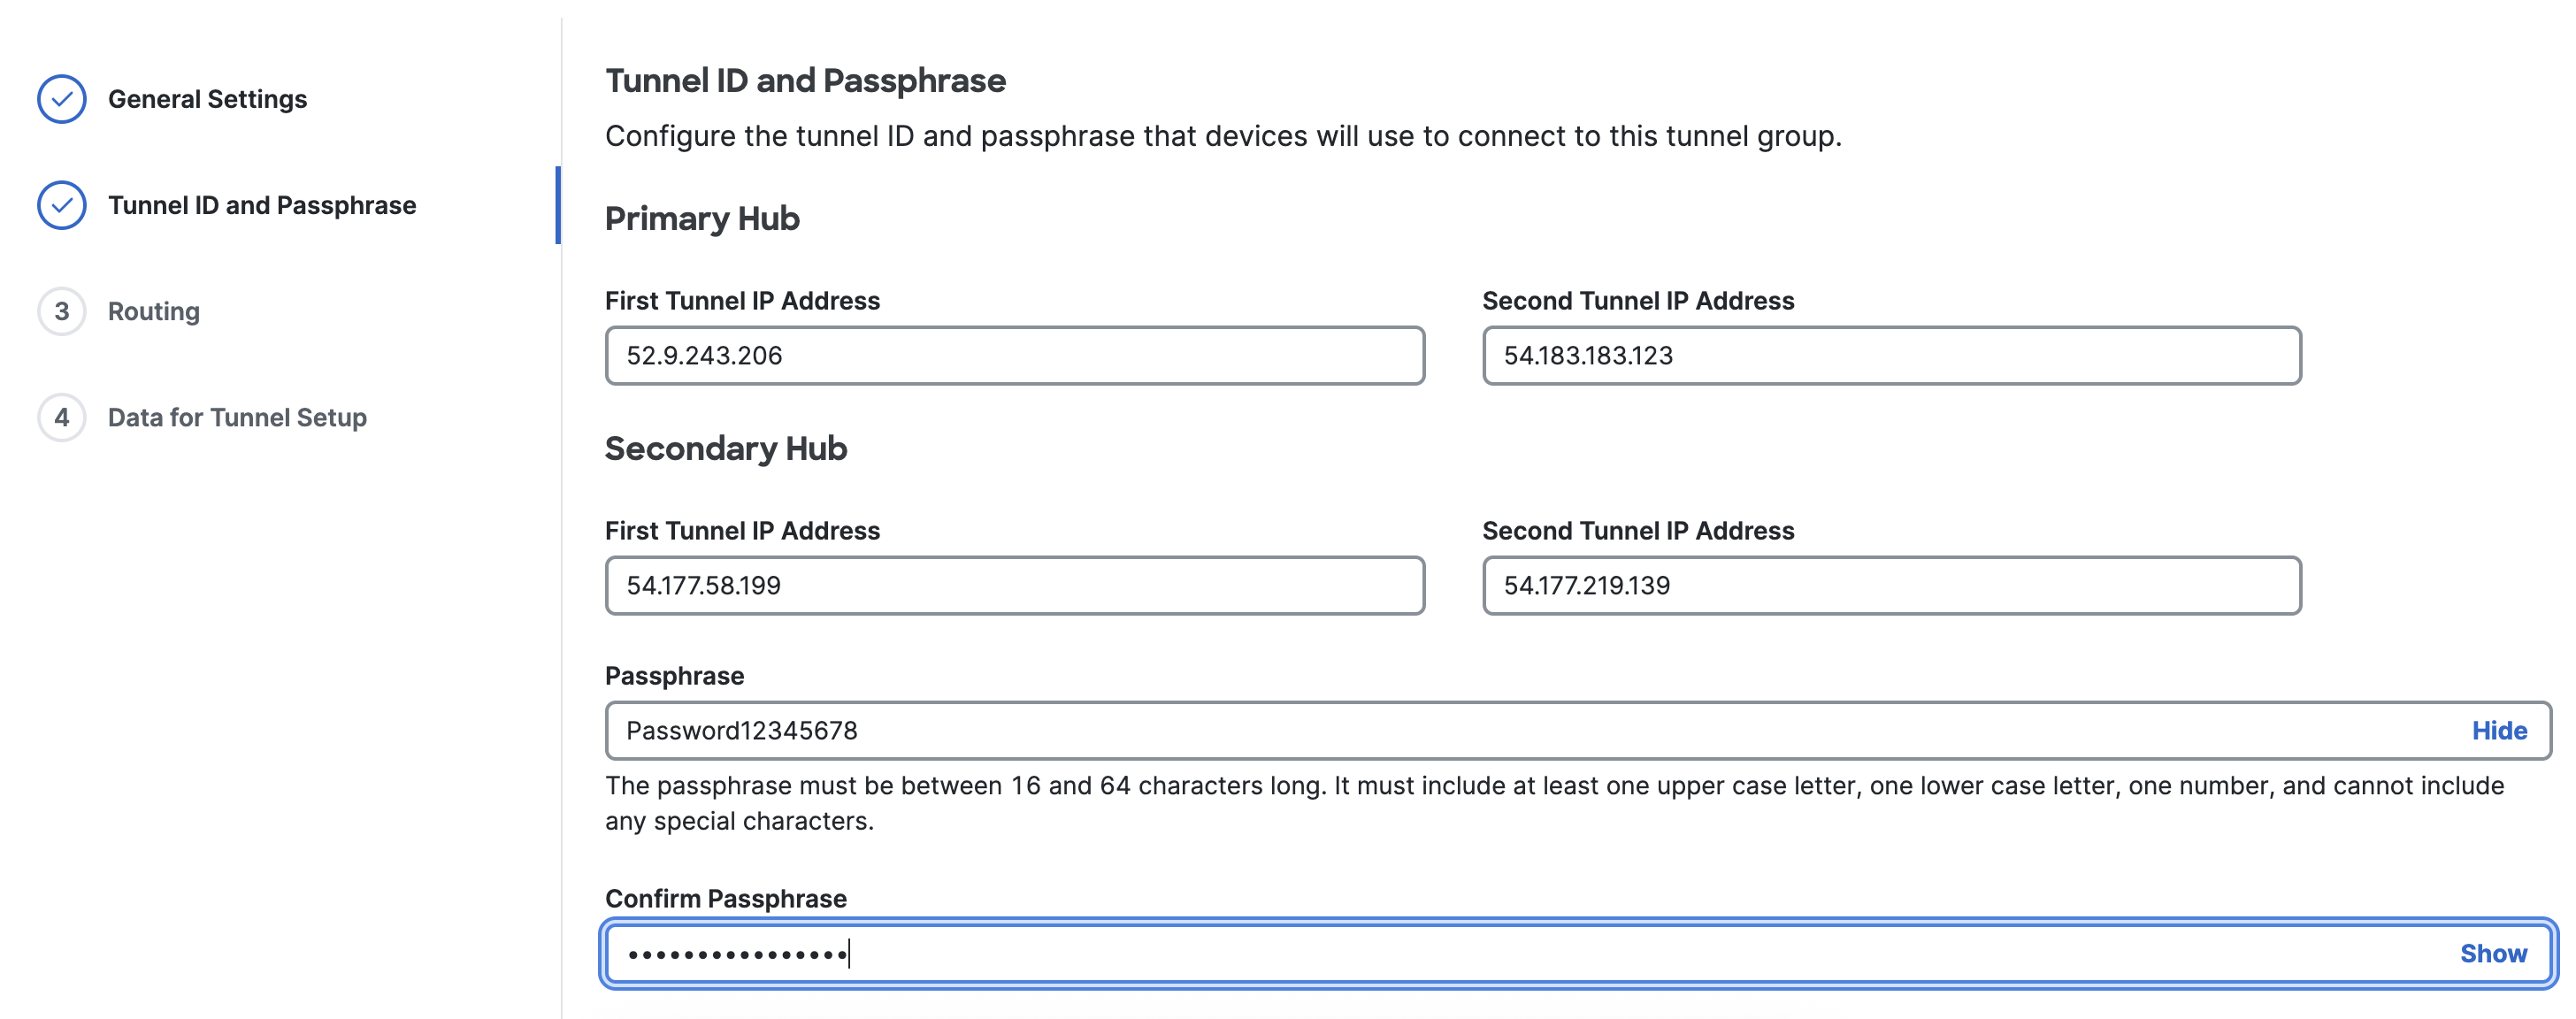Click the Secondary Hub heading
Image resolution: width=2576 pixels, height=1019 pixels.
tap(726, 448)
